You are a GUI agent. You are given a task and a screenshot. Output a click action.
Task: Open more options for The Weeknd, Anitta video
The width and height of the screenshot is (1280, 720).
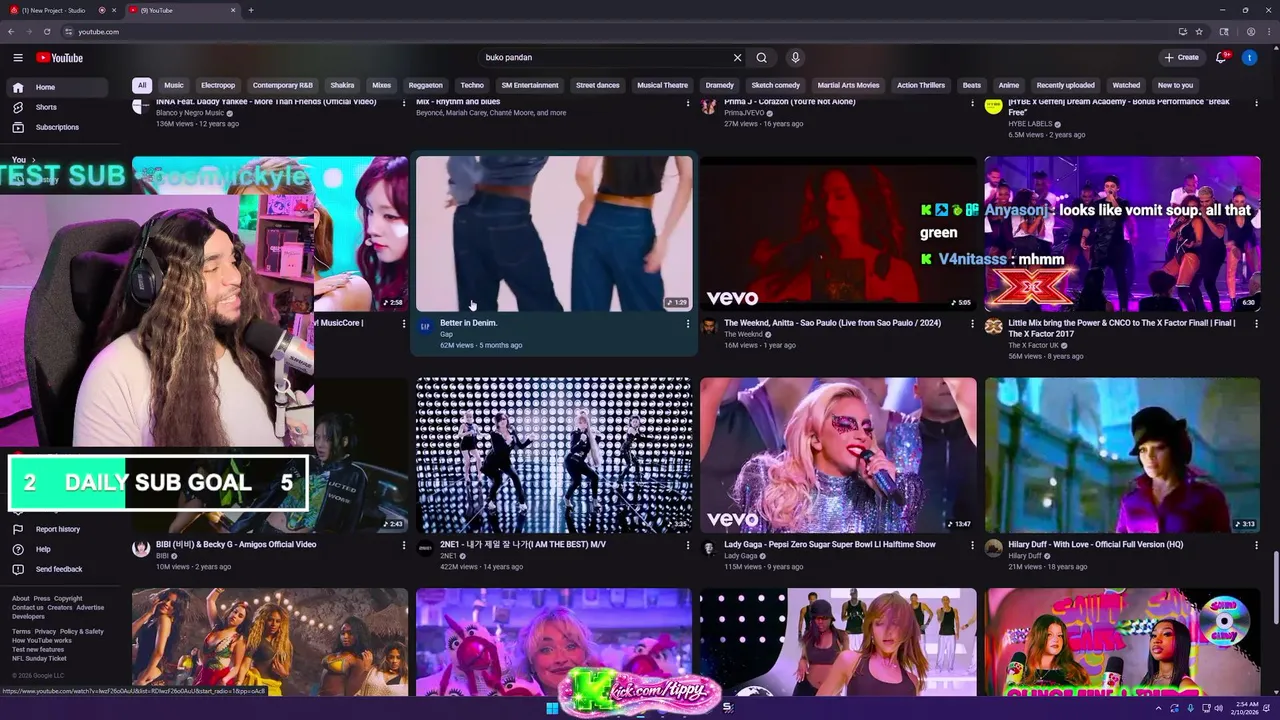[x=972, y=324]
